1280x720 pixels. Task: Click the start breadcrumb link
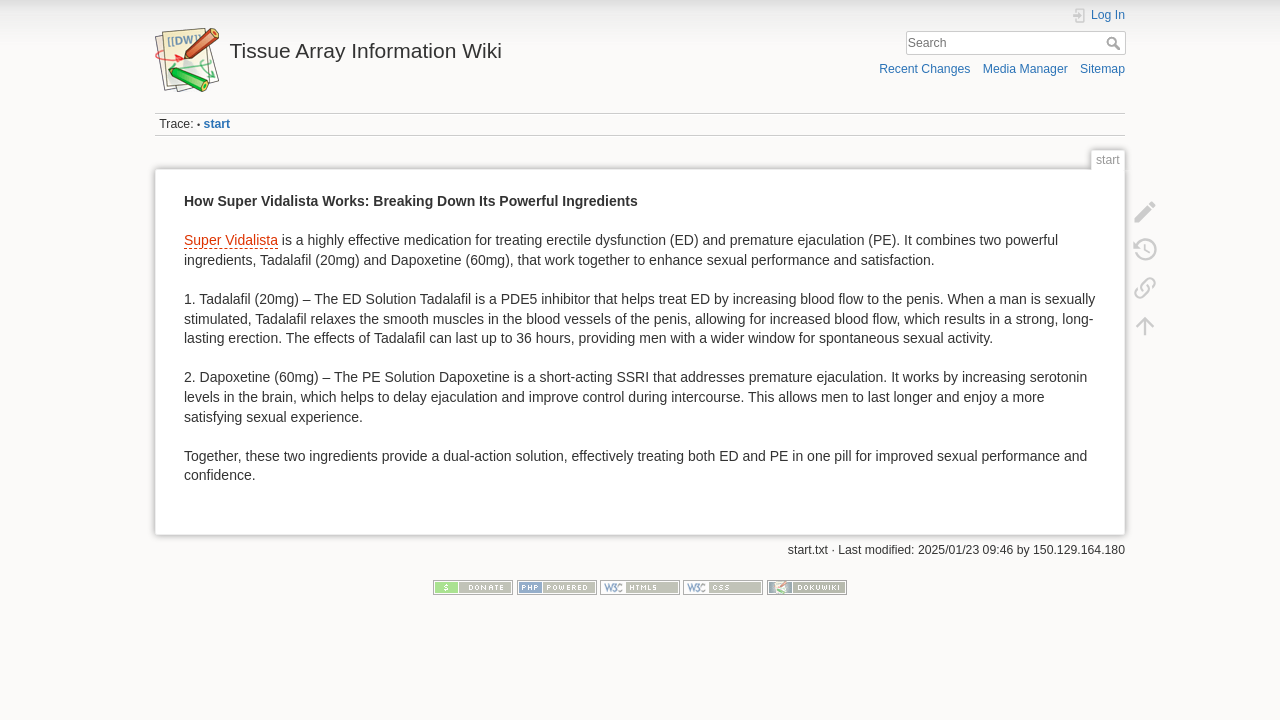217,124
